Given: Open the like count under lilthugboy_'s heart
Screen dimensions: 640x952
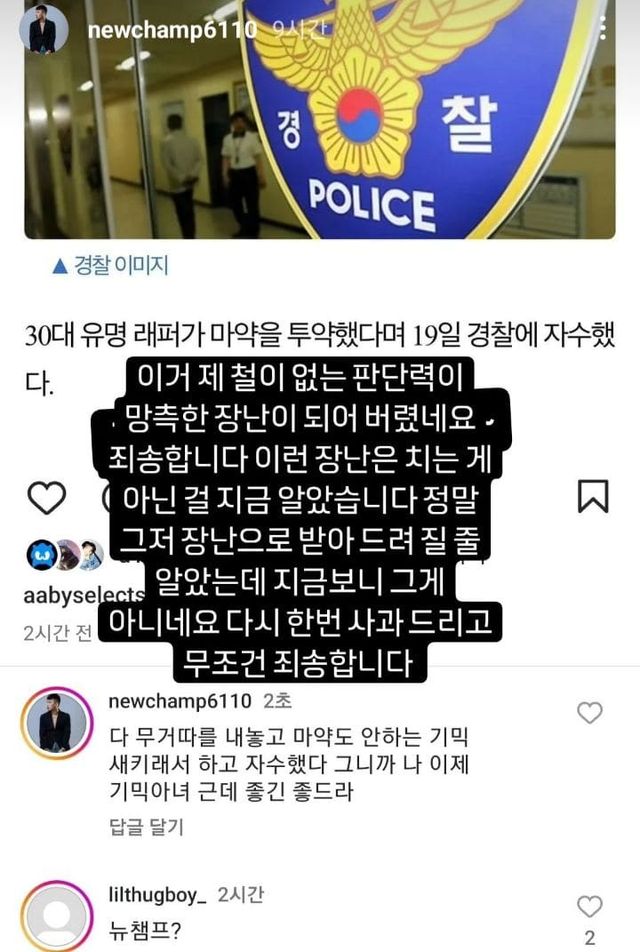Looking at the screenshot, I should point(590,938).
